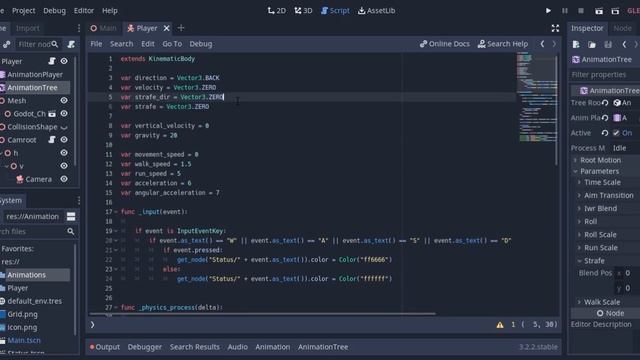Open Search Help
Image resolution: width=640 pixels, height=360 pixels.
coord(503,44)
